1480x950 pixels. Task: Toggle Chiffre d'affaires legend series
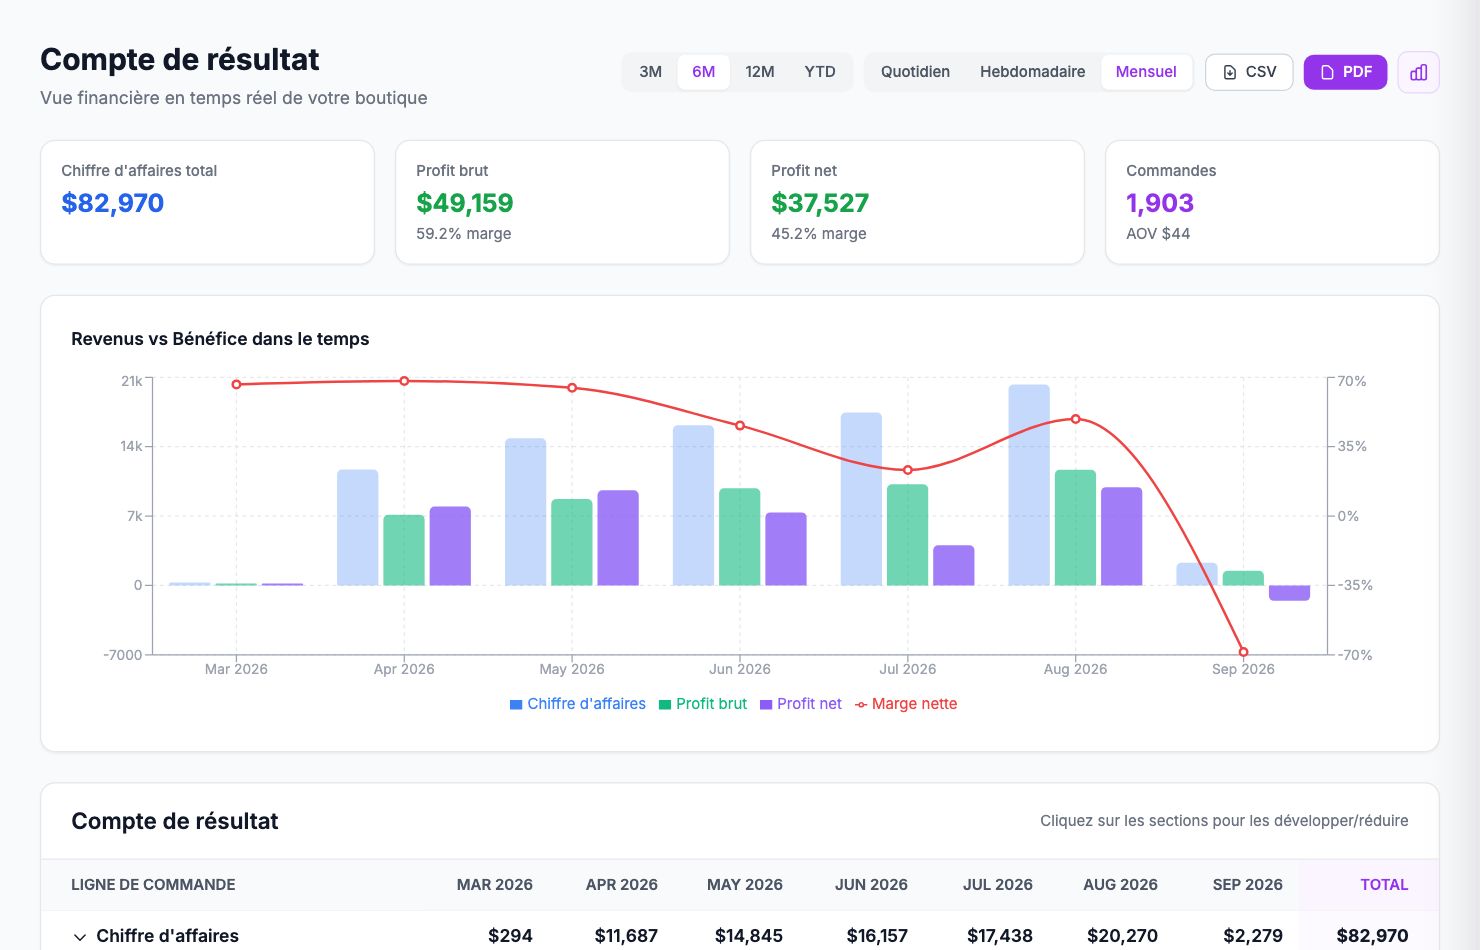[578, 704]
